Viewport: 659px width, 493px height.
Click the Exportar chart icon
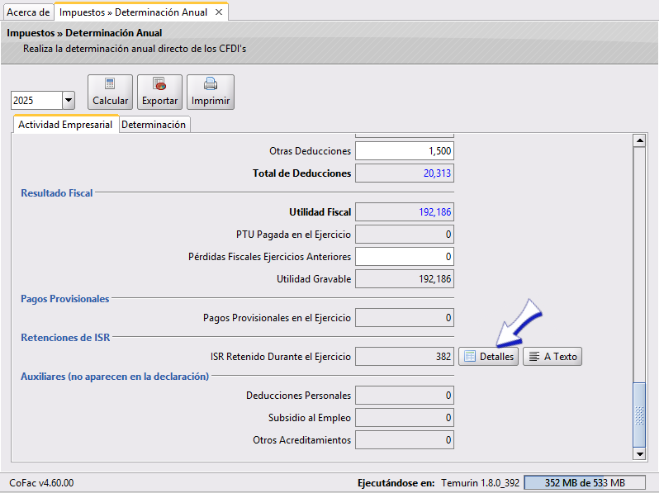(160, 84)
